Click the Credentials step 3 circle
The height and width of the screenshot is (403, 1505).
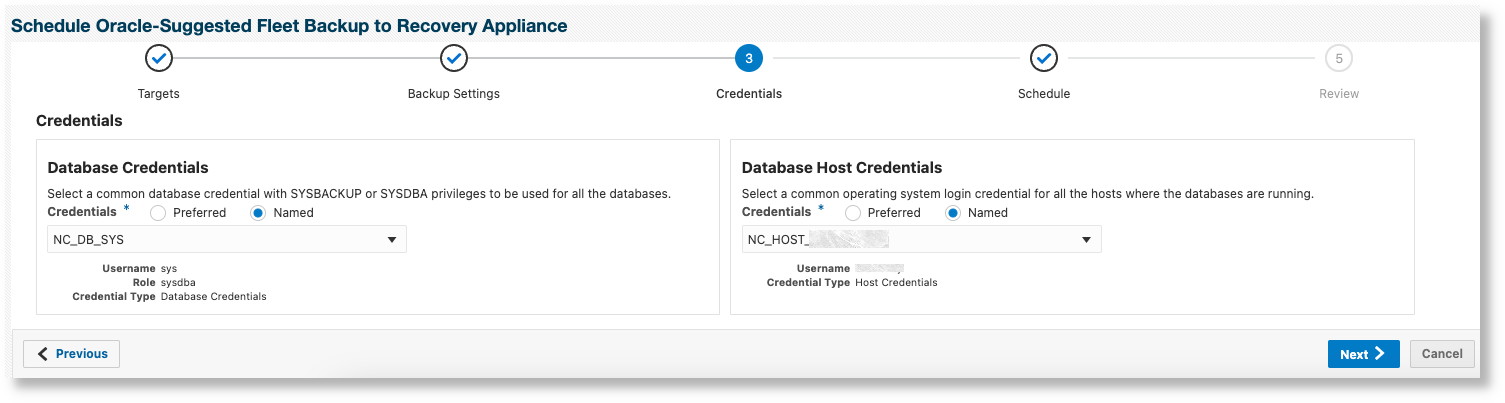tap(748, 59)
